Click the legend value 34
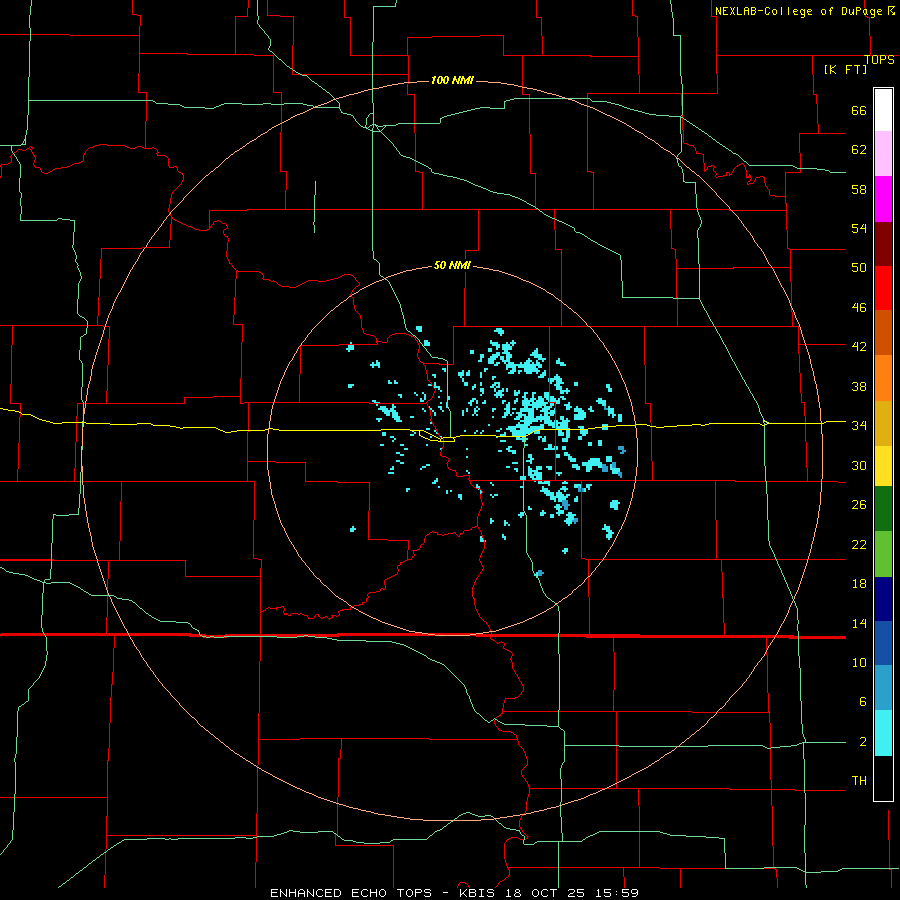Screen dimensions: 900x900 (x=859, y=425)
